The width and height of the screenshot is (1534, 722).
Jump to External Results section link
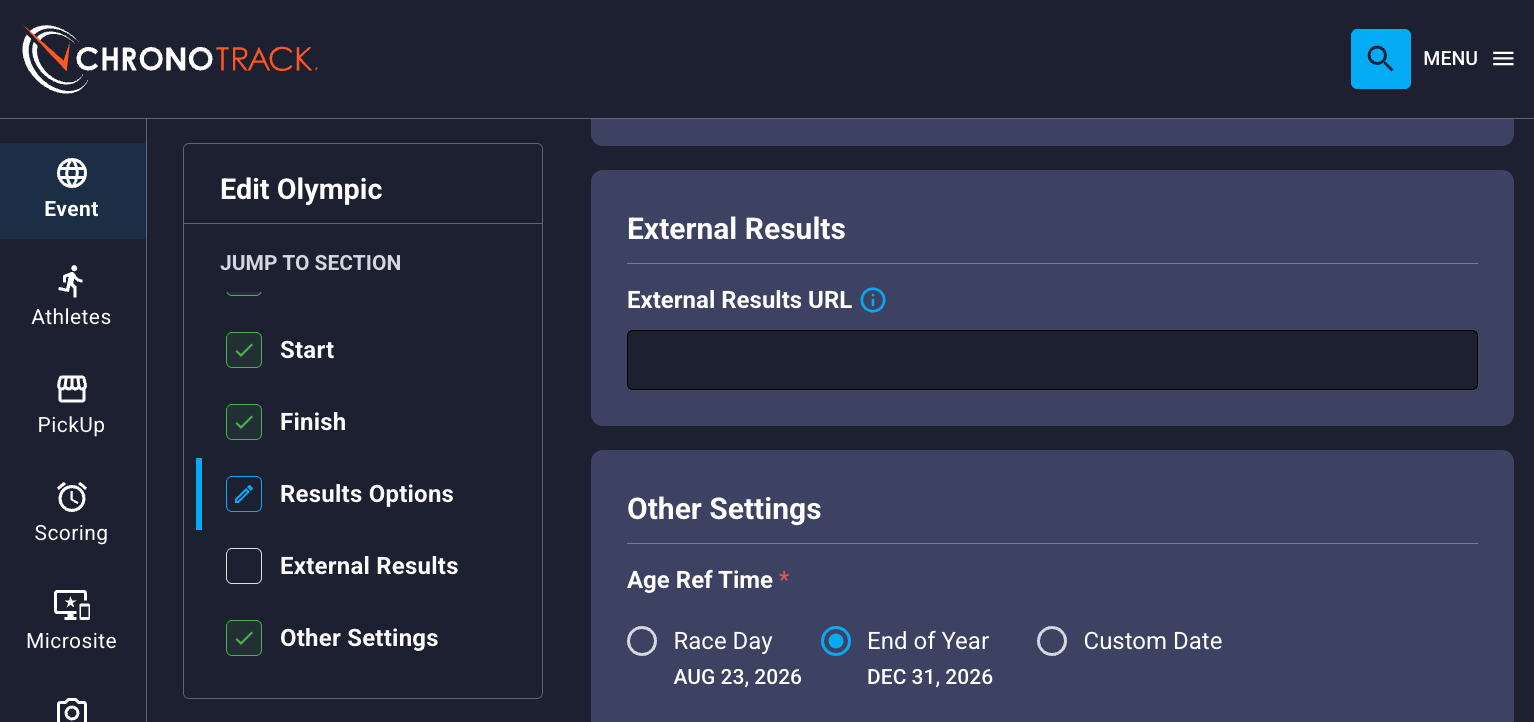pos(369,566)
